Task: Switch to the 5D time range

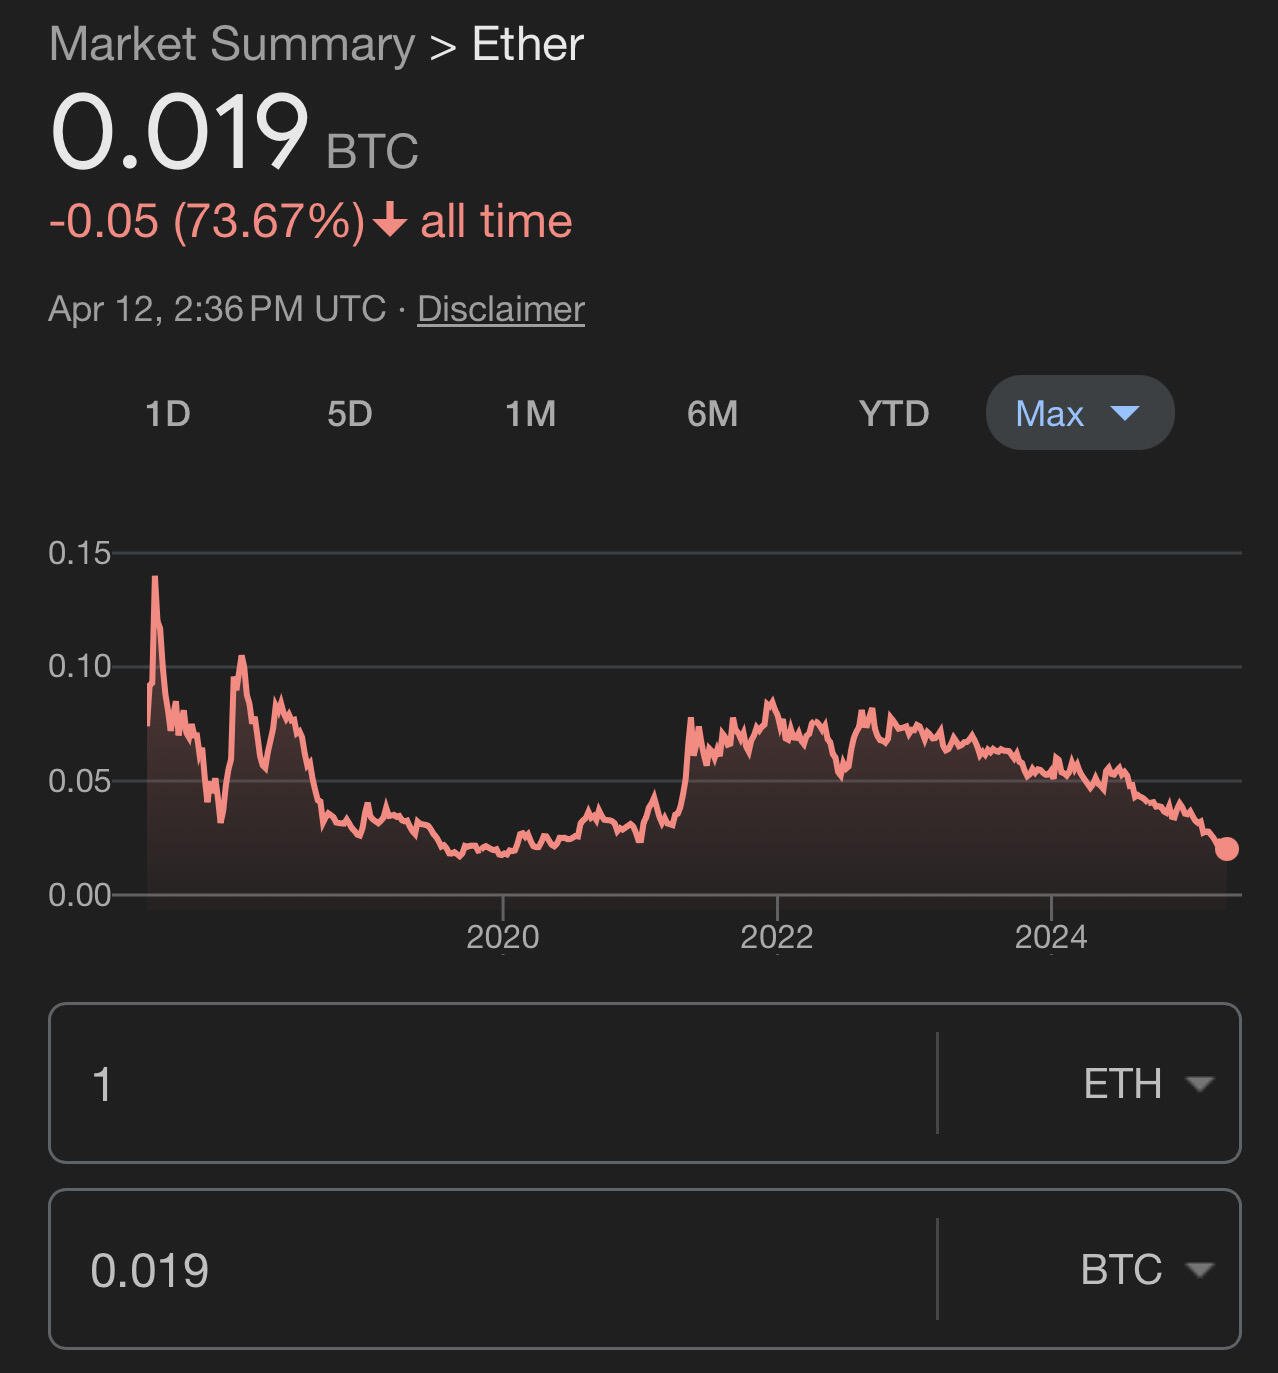Action: [350, 413]
